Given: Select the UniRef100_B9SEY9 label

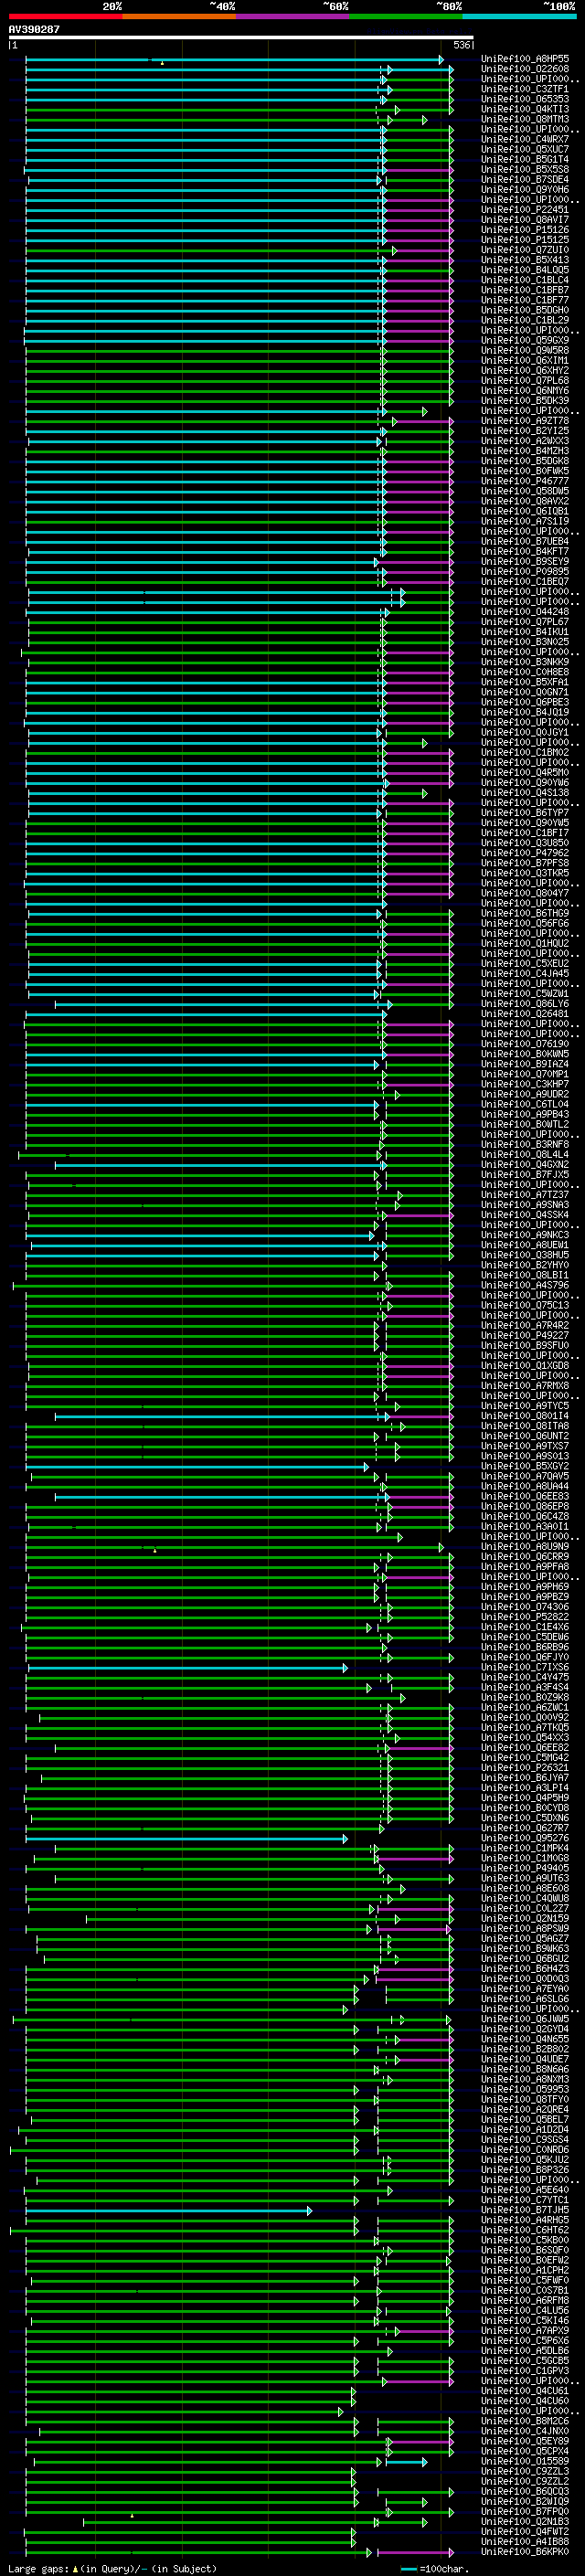Looking at the screenshot, I should pyautogui.click(x=525, y=562).
